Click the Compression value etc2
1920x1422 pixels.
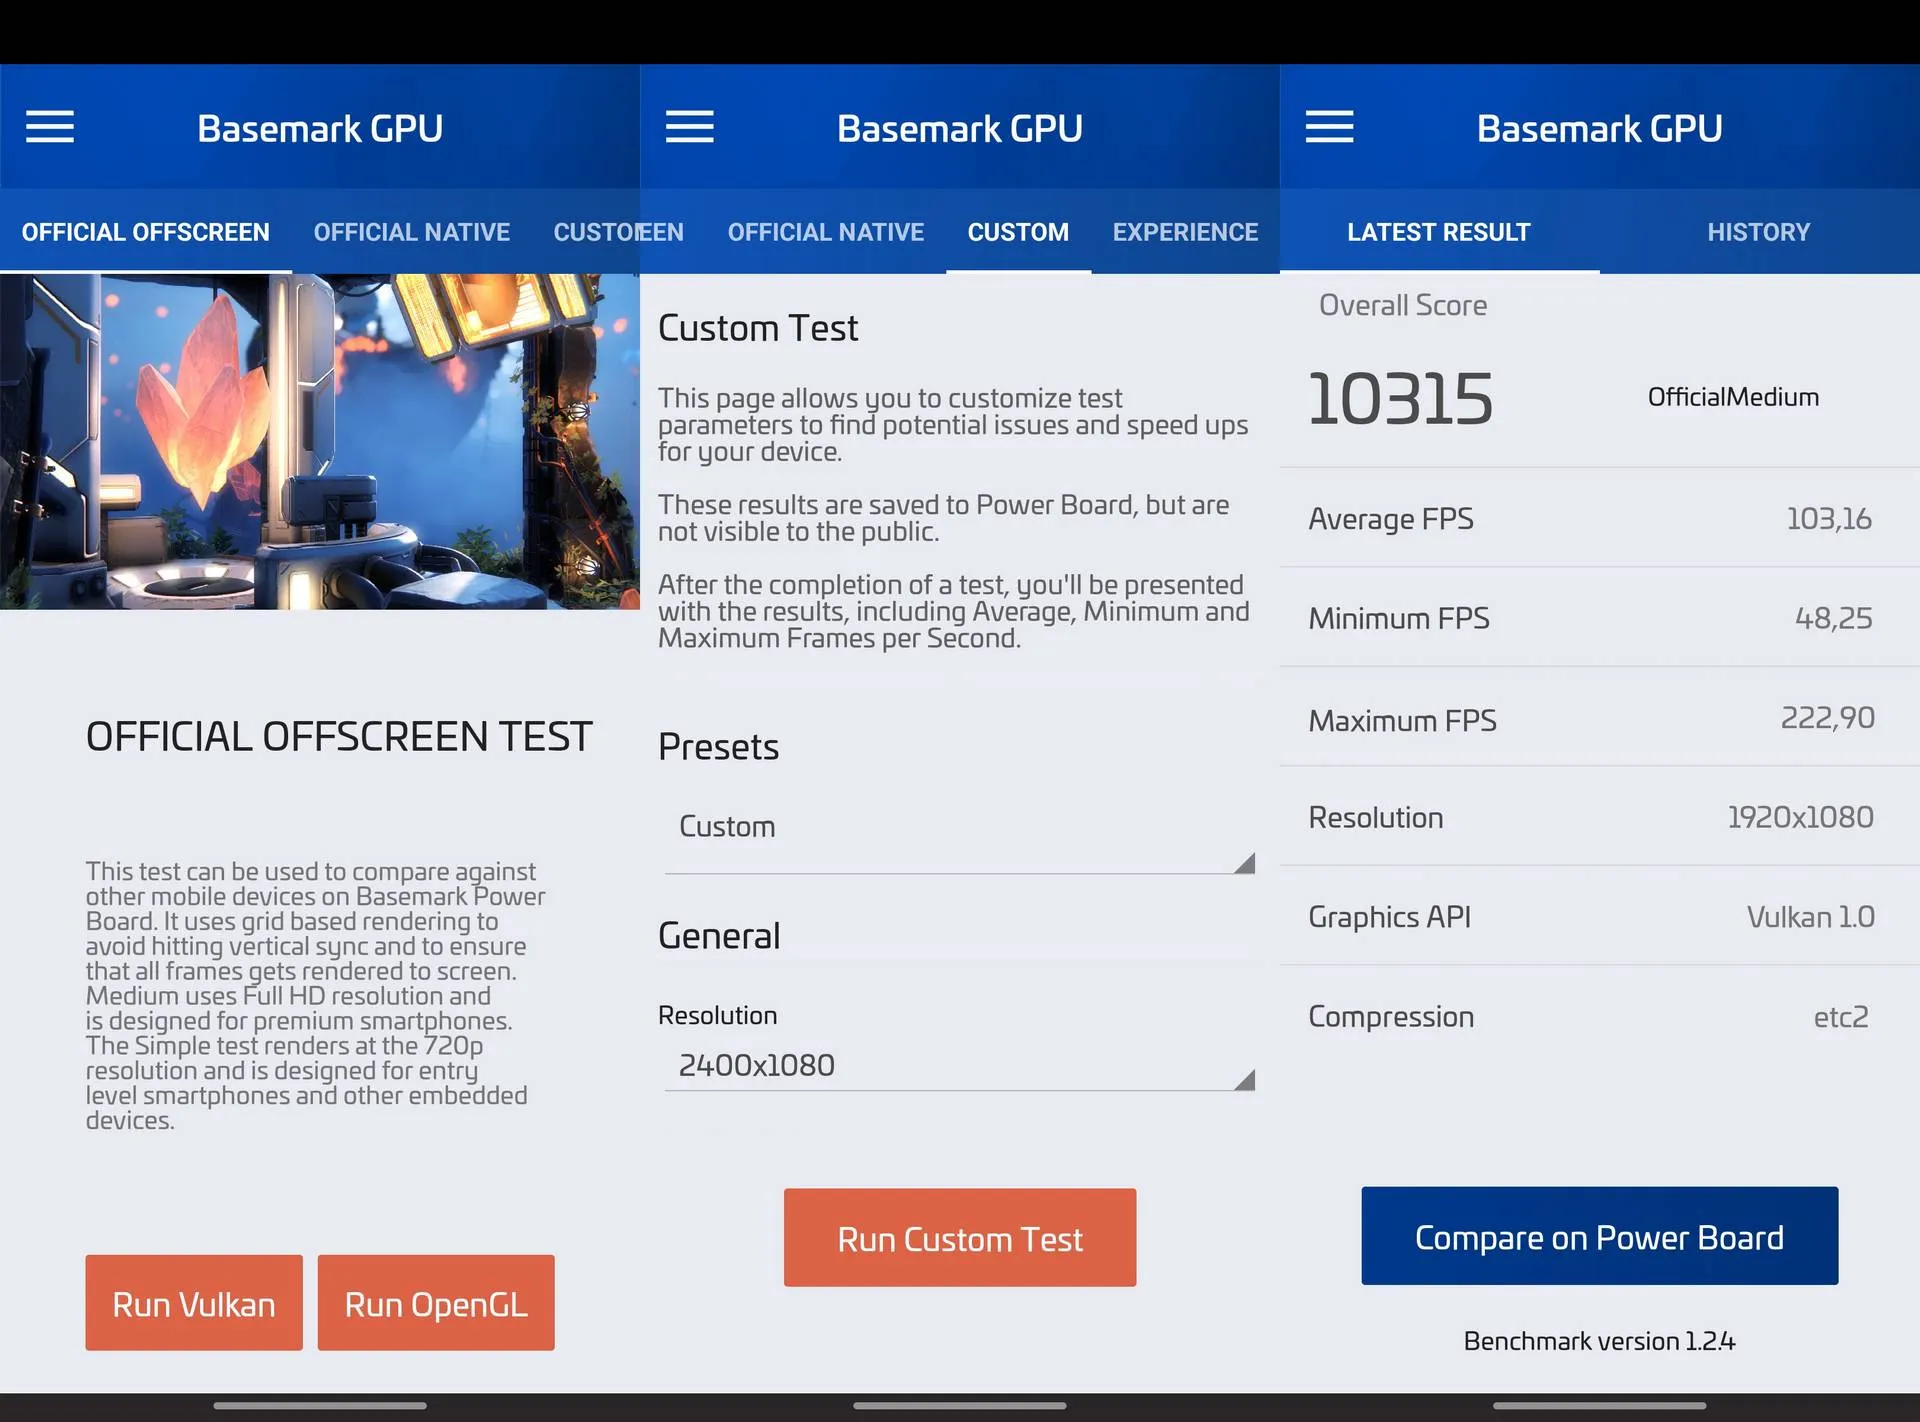[x=1841, y=1017]
